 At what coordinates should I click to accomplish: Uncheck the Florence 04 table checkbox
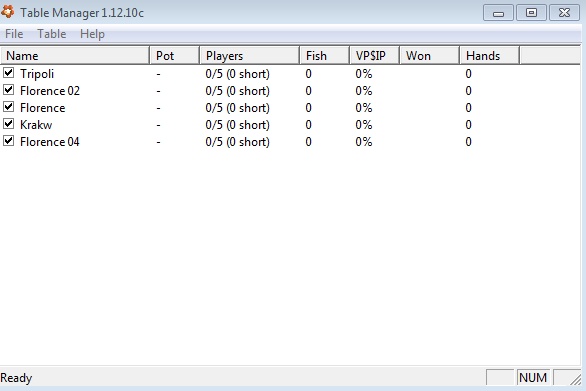(9, 141)
